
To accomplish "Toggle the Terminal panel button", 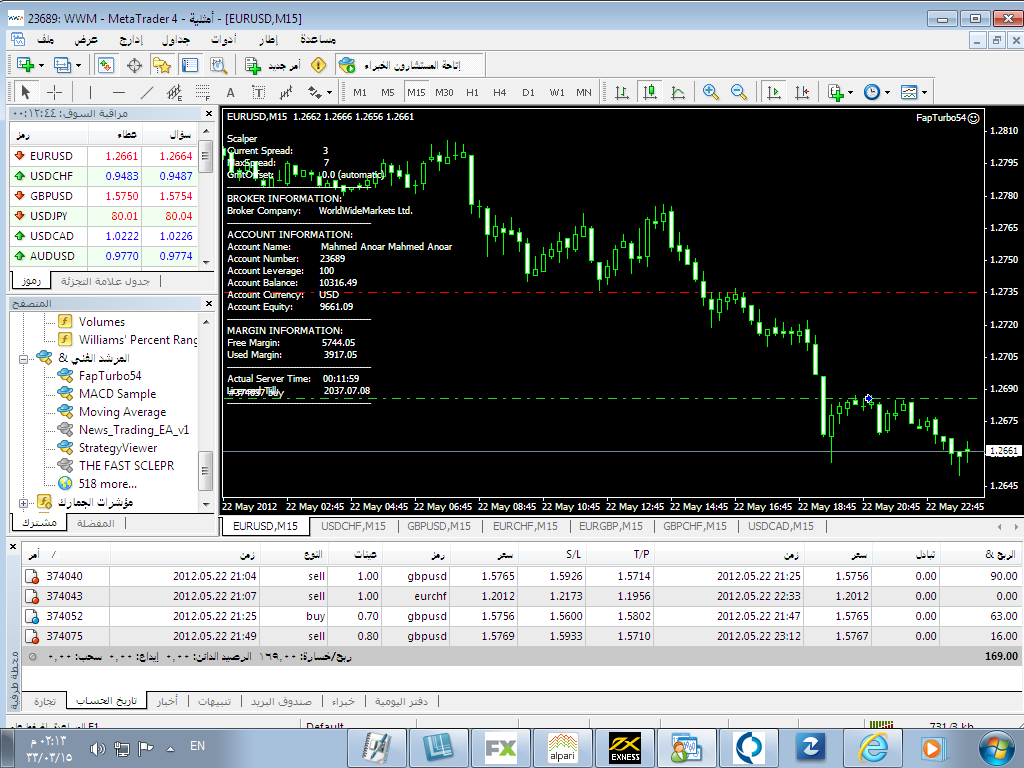I will [190, 65].
